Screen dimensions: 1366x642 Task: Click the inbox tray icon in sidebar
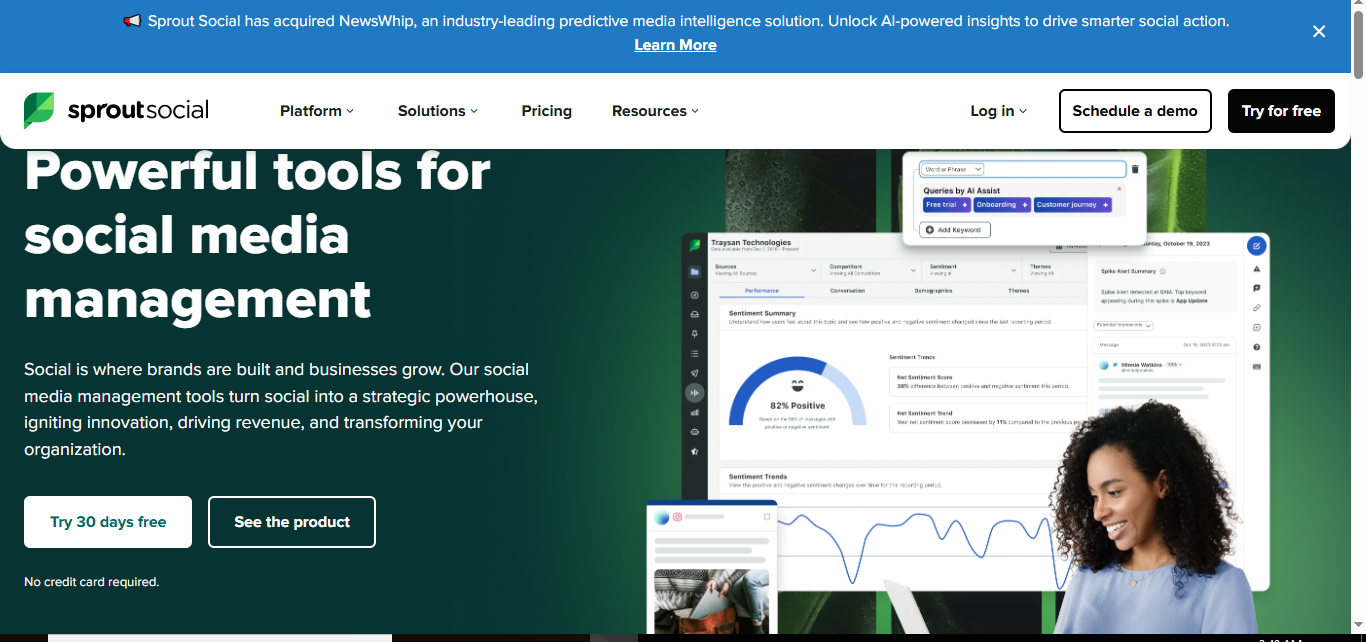[695, 315]
